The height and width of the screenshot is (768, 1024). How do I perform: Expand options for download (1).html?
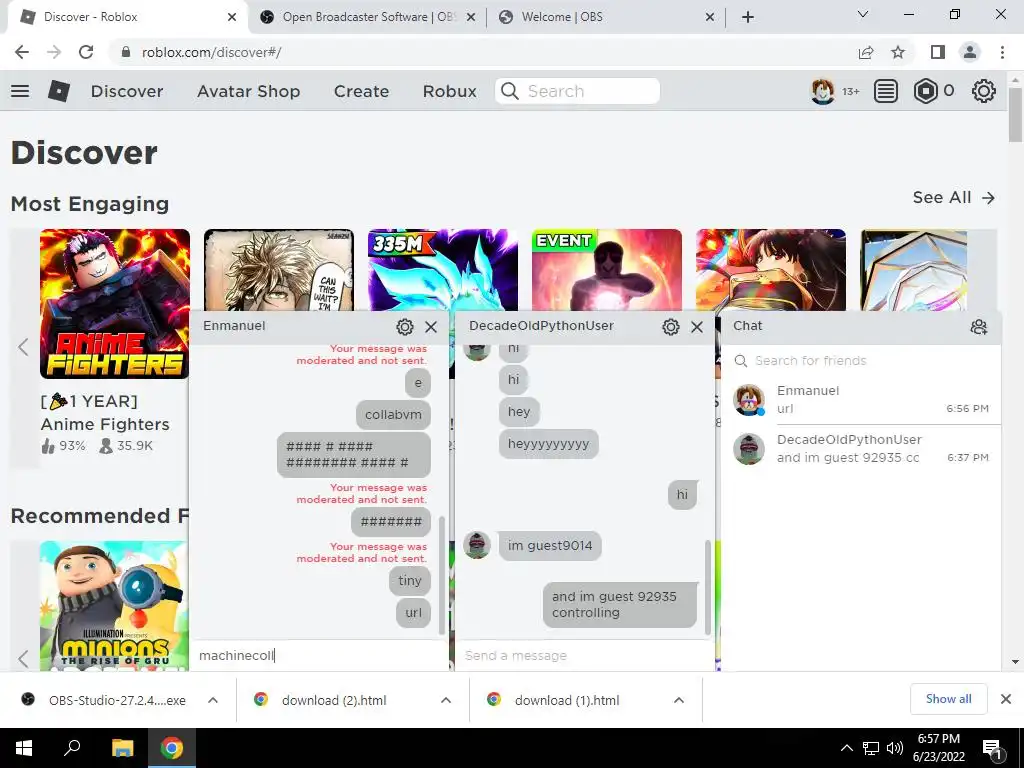tap(679, 700)
